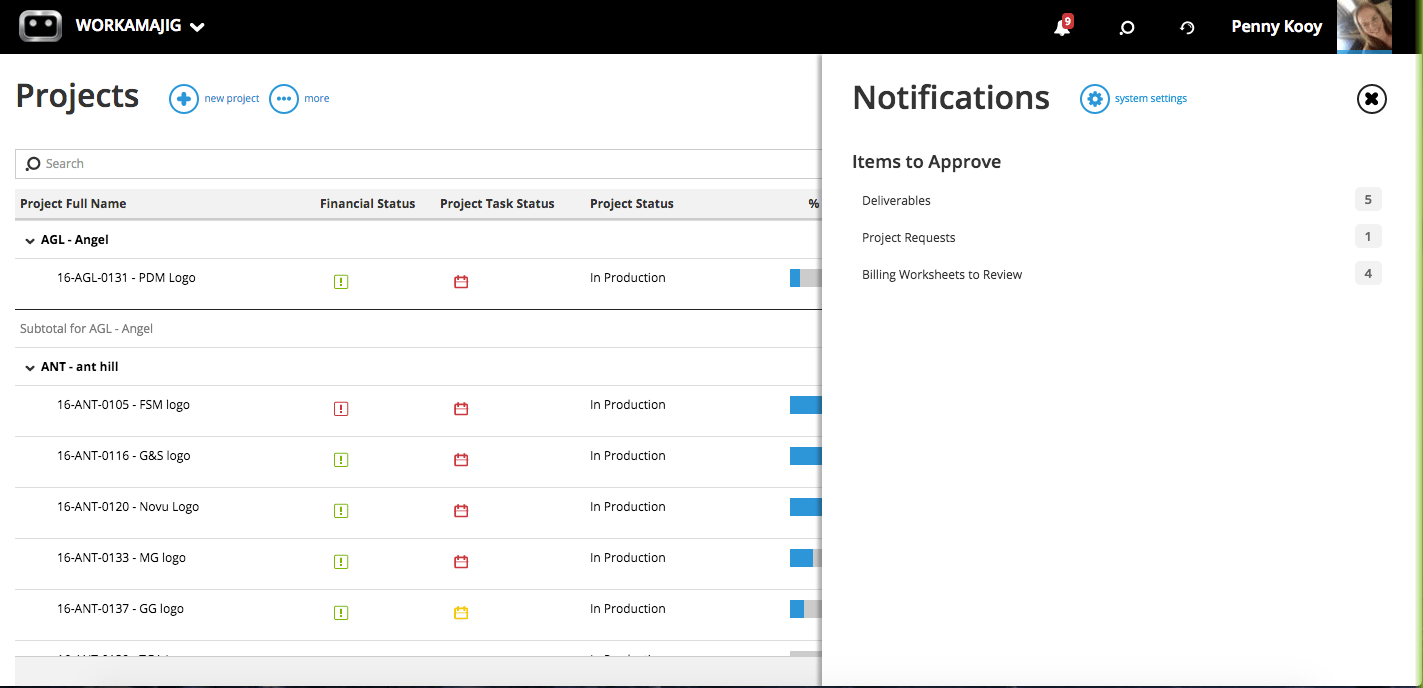The image size is (1423, 688).
Task: Click the refresh history icon in top bar
Action: [1186, 28]
